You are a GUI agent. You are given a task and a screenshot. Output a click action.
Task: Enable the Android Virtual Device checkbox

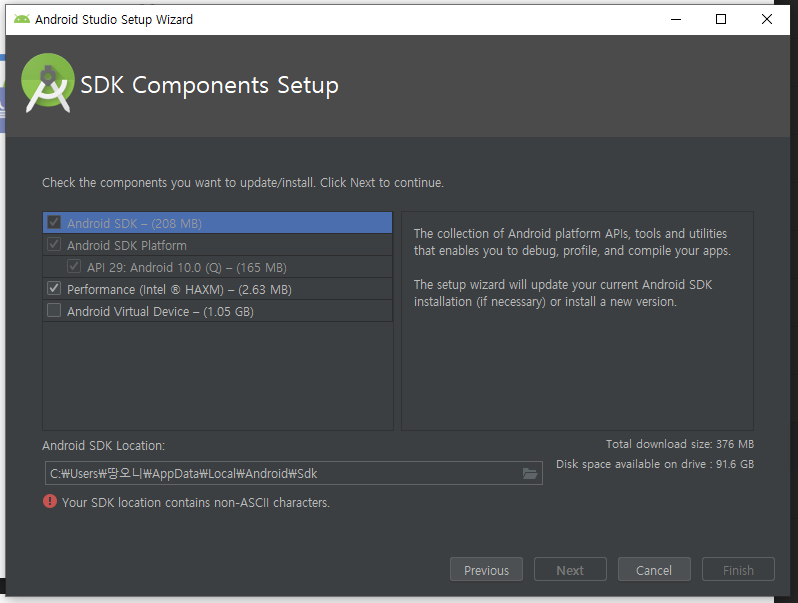pos(54,310)
